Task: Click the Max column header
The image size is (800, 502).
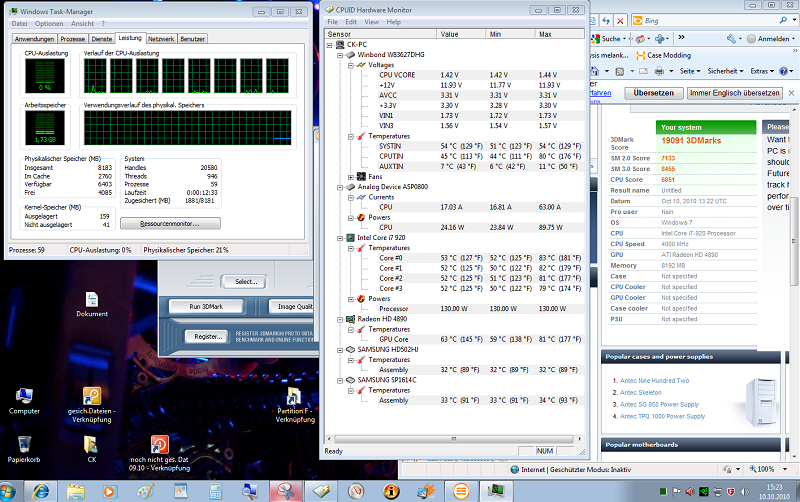Action: [x=560, y=34]
